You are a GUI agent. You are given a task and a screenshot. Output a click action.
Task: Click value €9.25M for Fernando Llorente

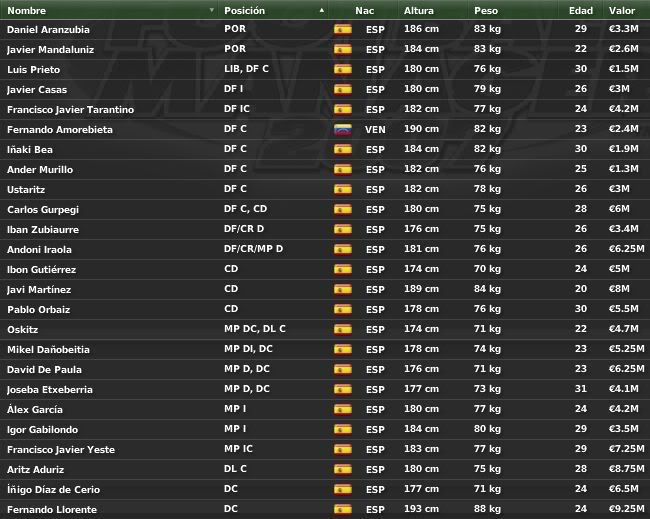(626, 509)
